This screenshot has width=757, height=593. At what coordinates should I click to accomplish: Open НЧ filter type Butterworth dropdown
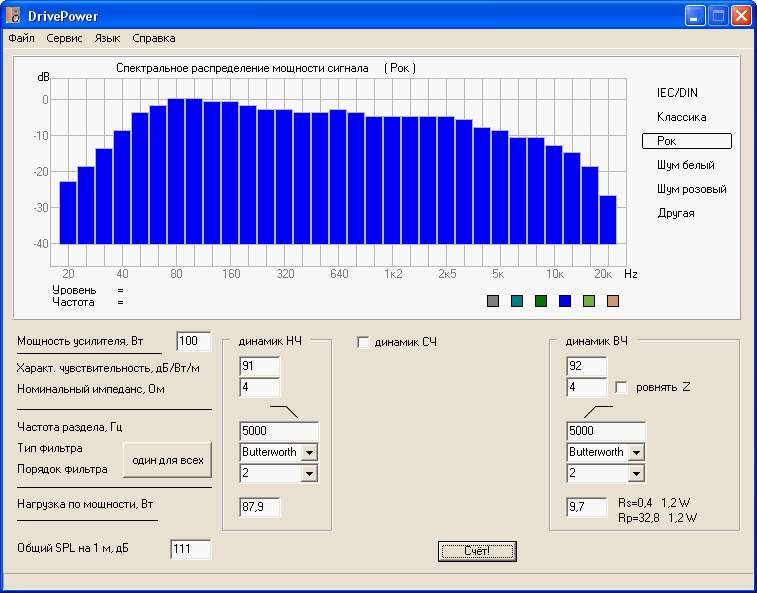[x=309, y=453]
